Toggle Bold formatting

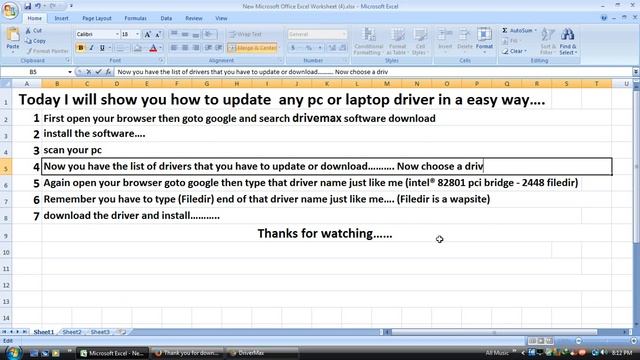[80, 48]
